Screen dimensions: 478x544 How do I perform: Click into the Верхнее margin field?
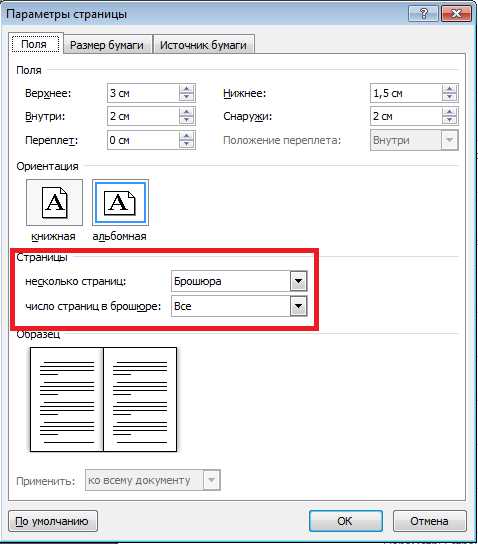pyautogui.click(x=143, y=93)
